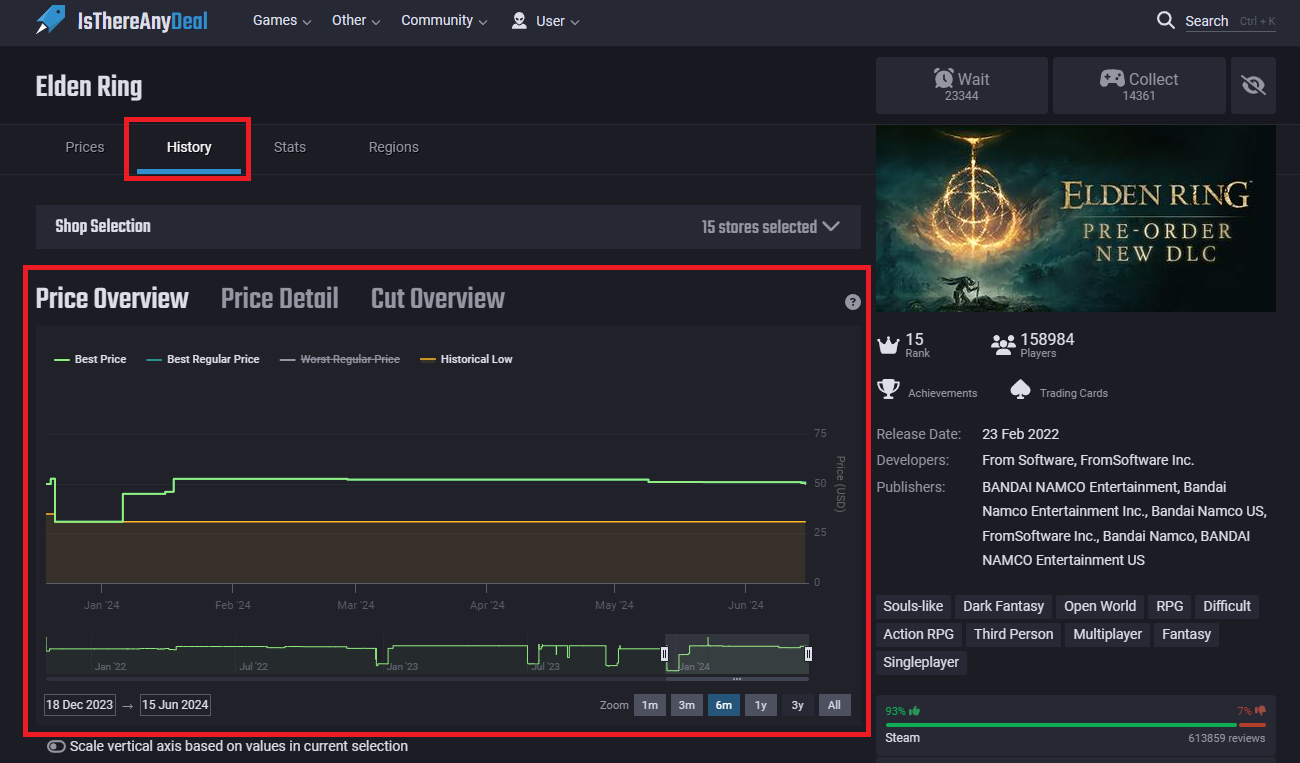Click the IsThereAnyDeal tag logo icon
1300x763 pixels.
pos(50,20)
